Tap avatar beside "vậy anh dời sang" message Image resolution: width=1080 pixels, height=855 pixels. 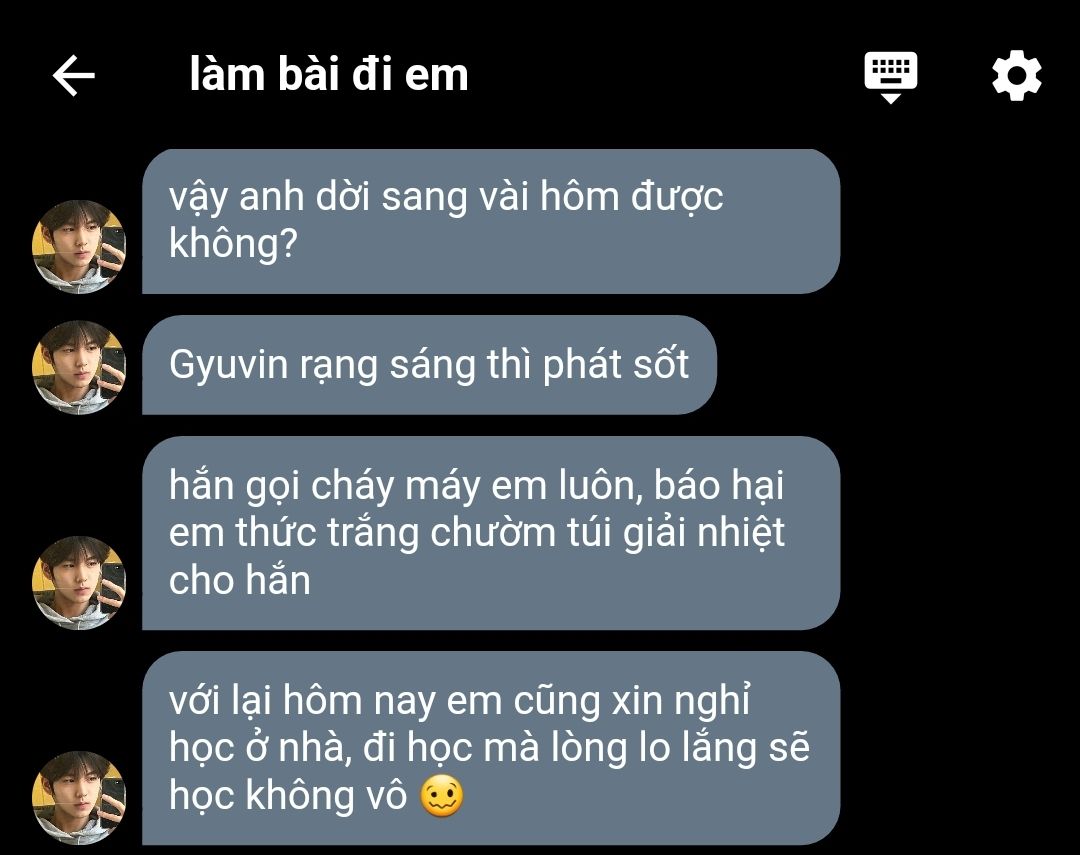click(79, 247)
